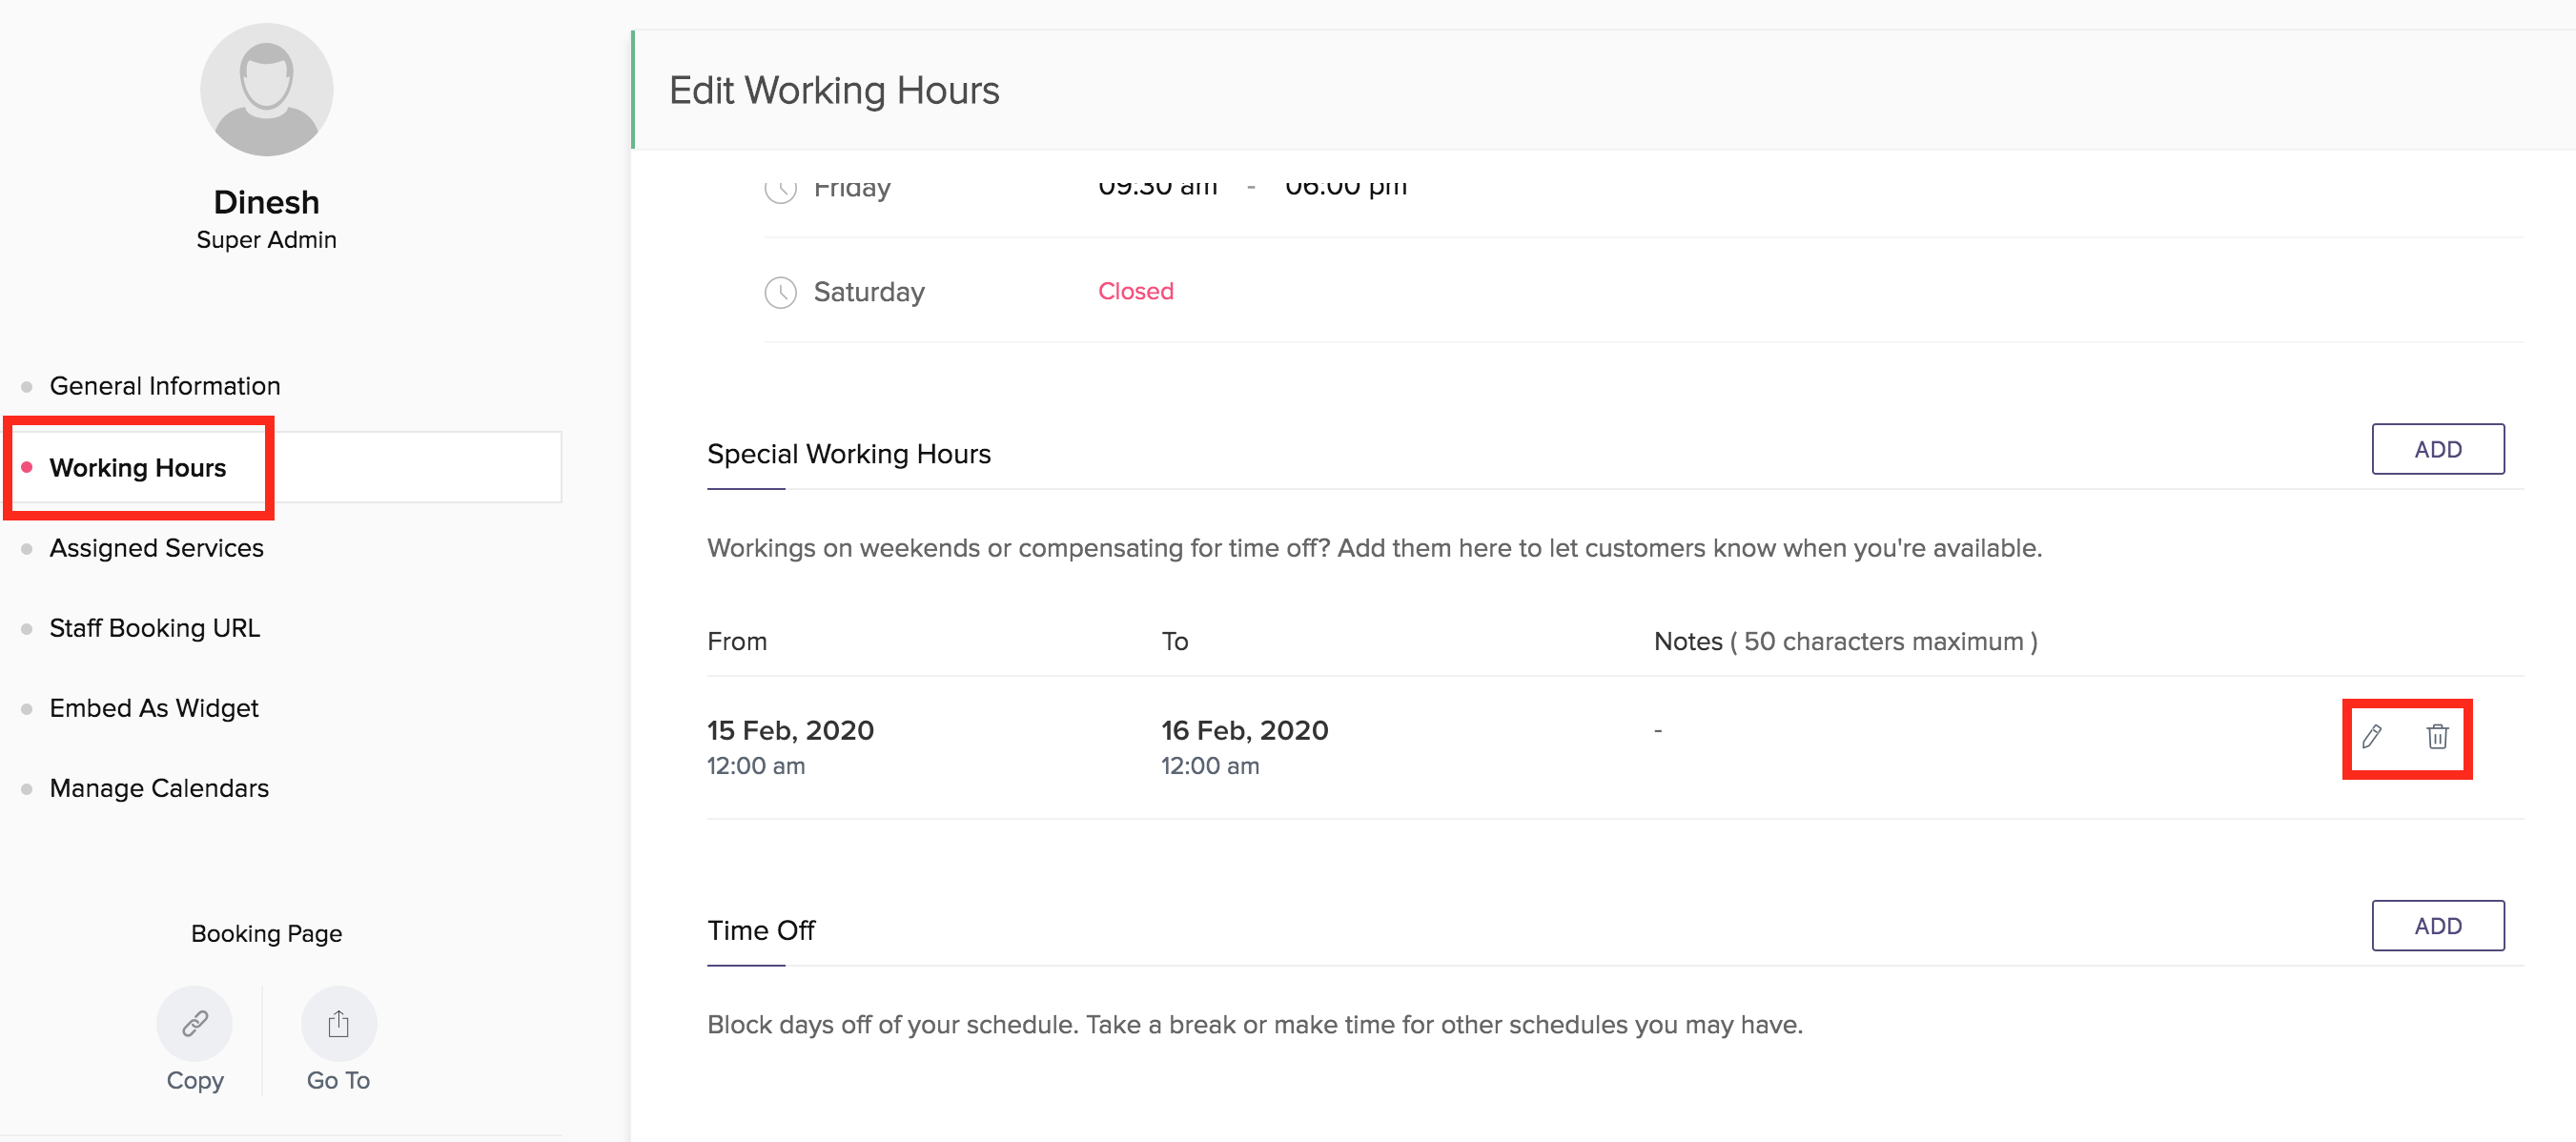Go to Staff Booking URL section
The width and height of the screenshot is (2576, 1142).
[x=154, y=628]
